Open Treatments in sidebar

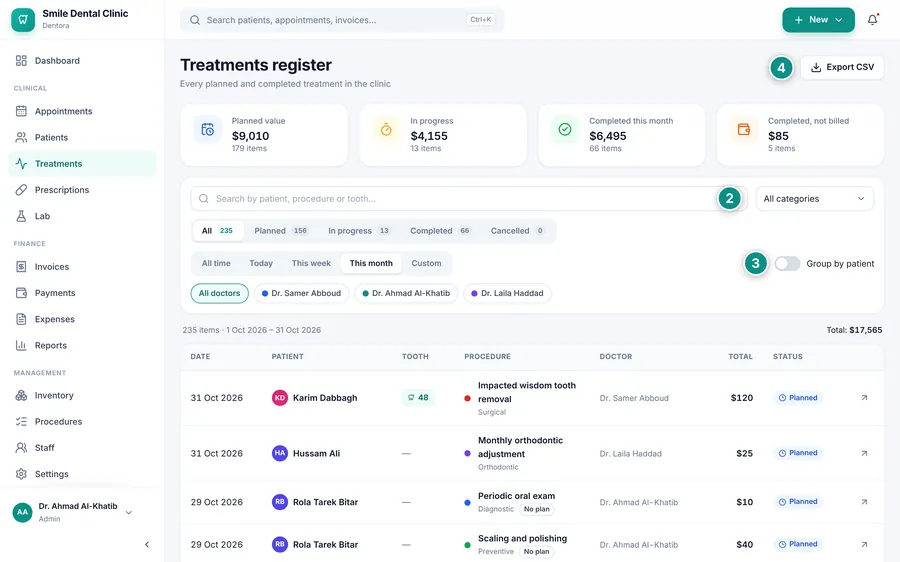pos(82,164)
